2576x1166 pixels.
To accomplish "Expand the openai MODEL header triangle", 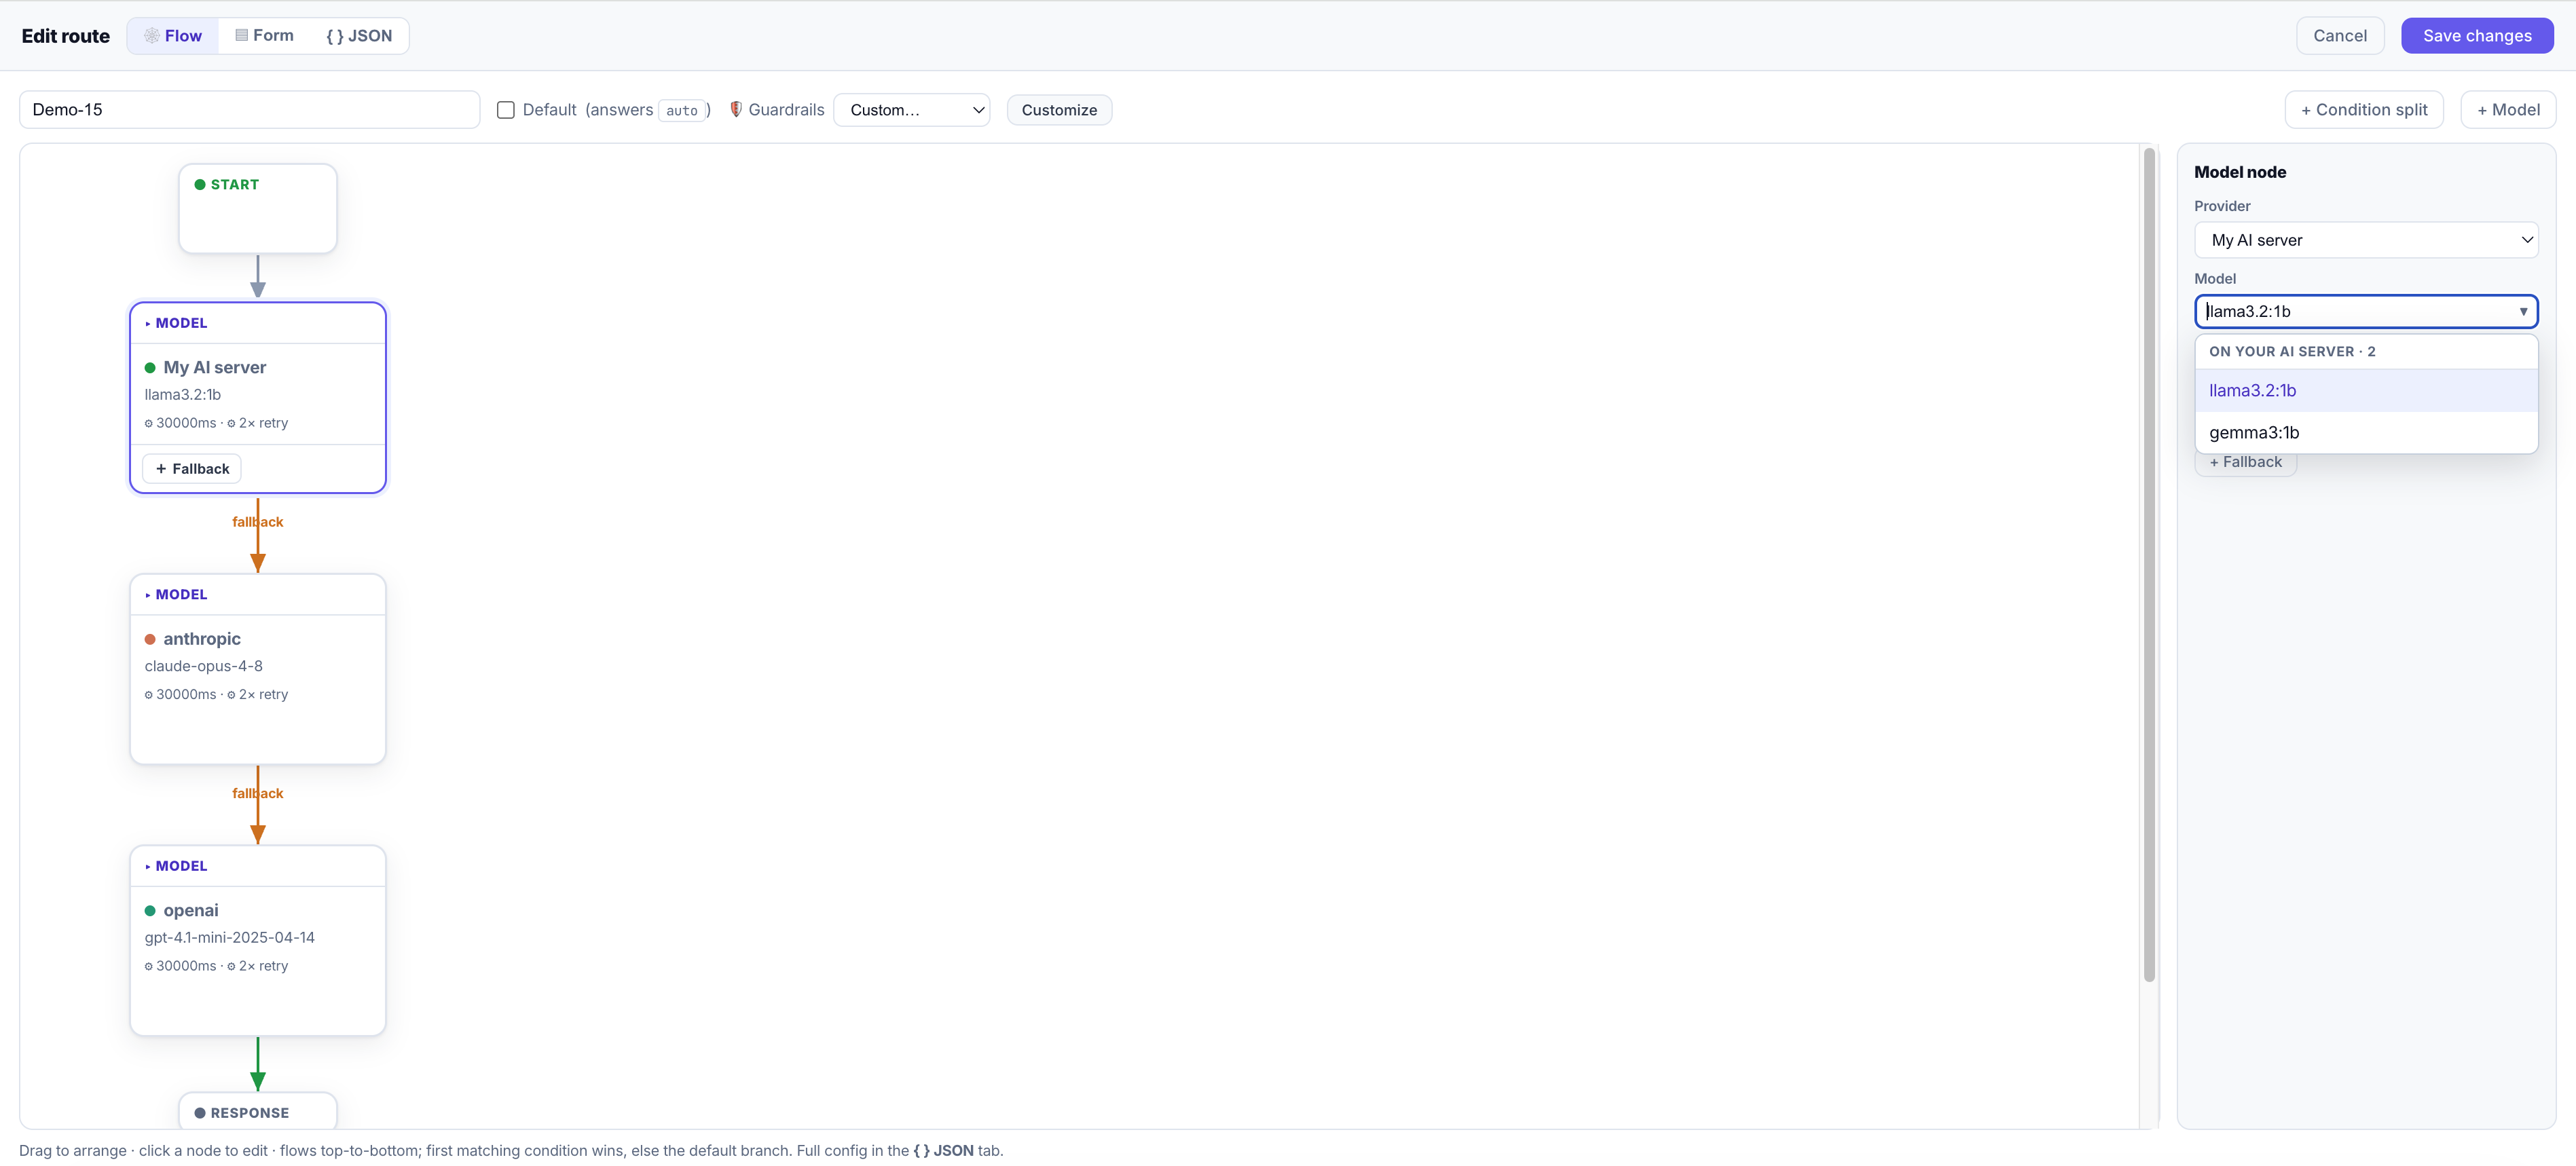I will (148, 867).
